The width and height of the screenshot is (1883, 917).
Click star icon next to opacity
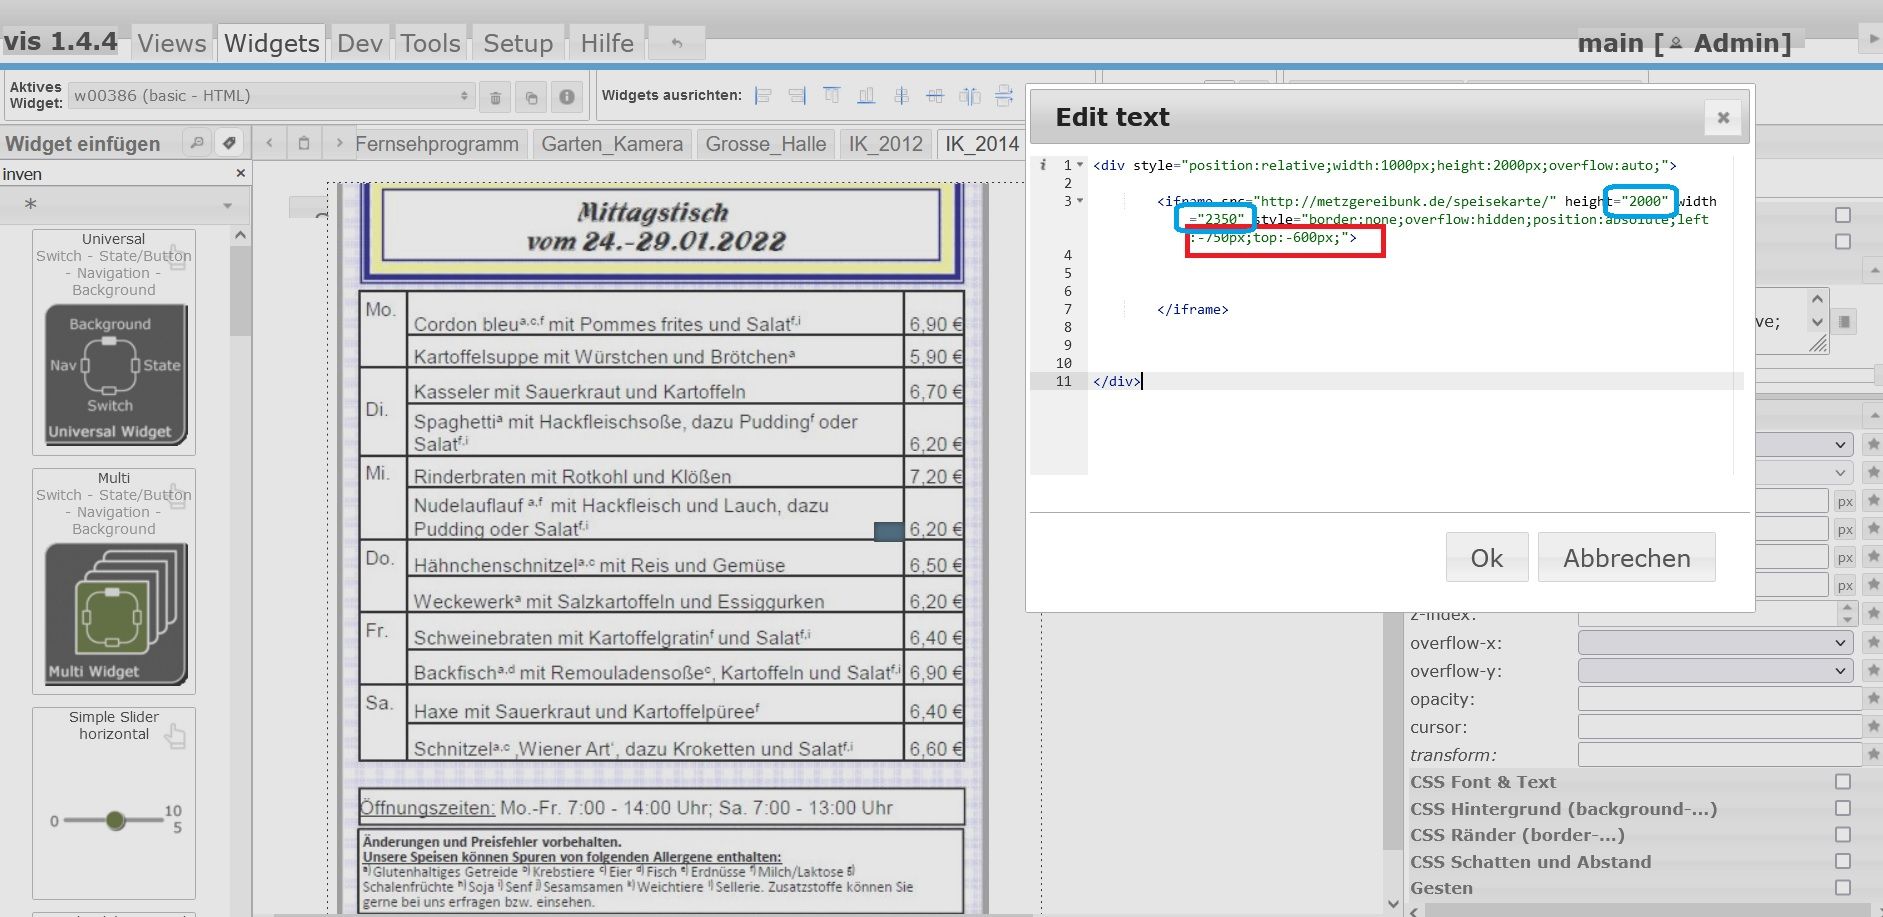pyautogui.click(x=1873, y=699)
